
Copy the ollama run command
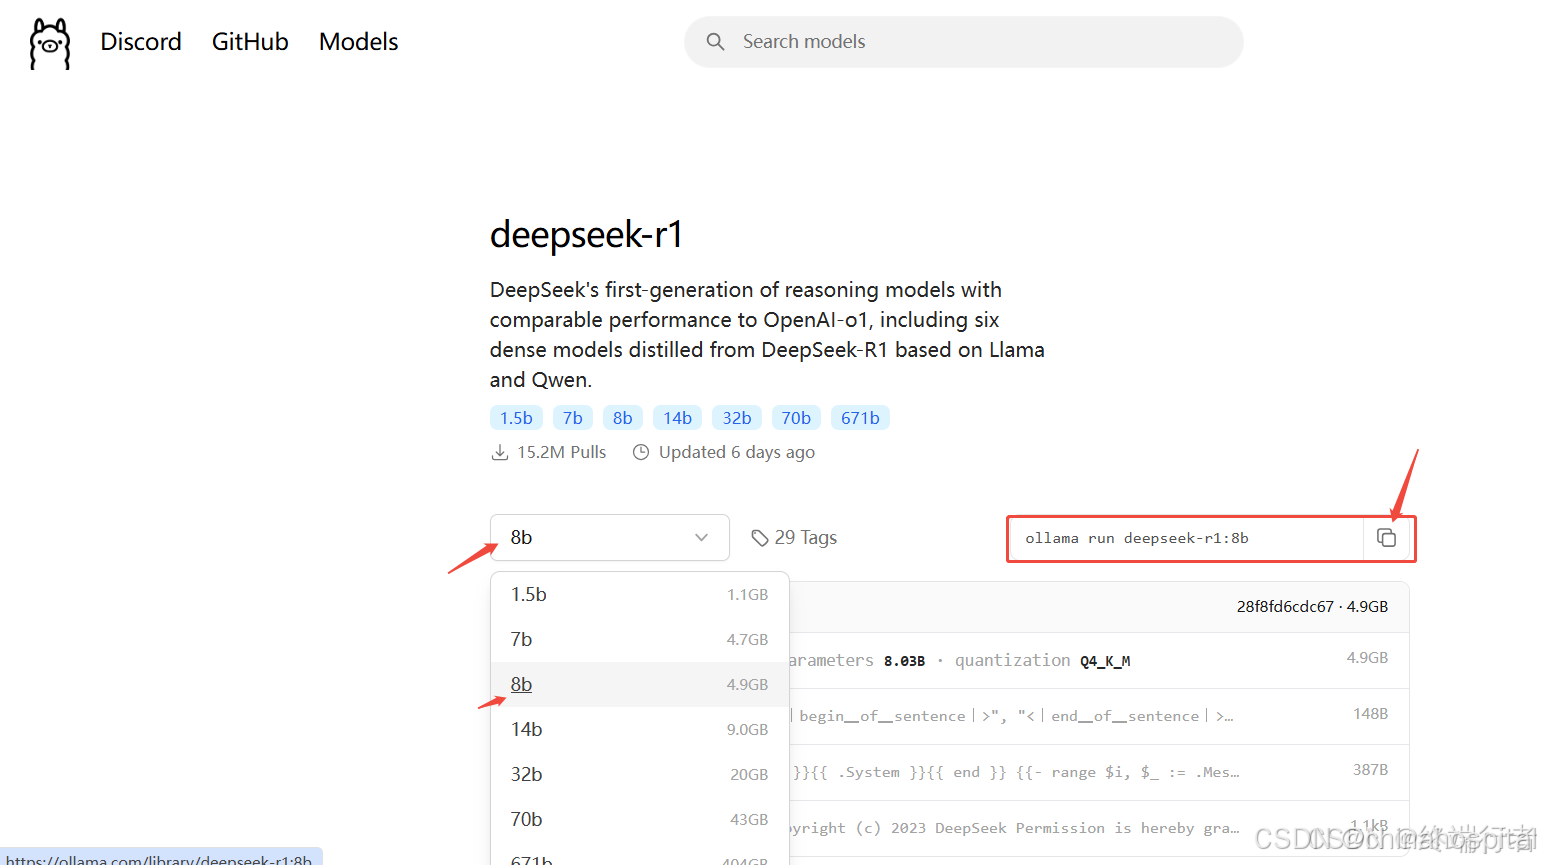pos(1386,538)
